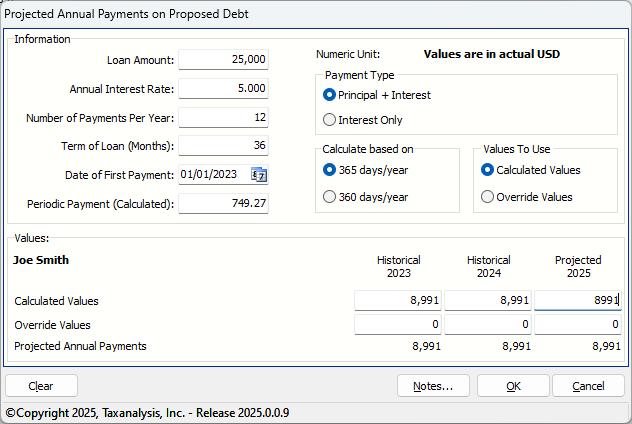Click the Projected Annual Payments 2025 total
The width and height of the screenshot is (632, 424).
coord(606,346)
